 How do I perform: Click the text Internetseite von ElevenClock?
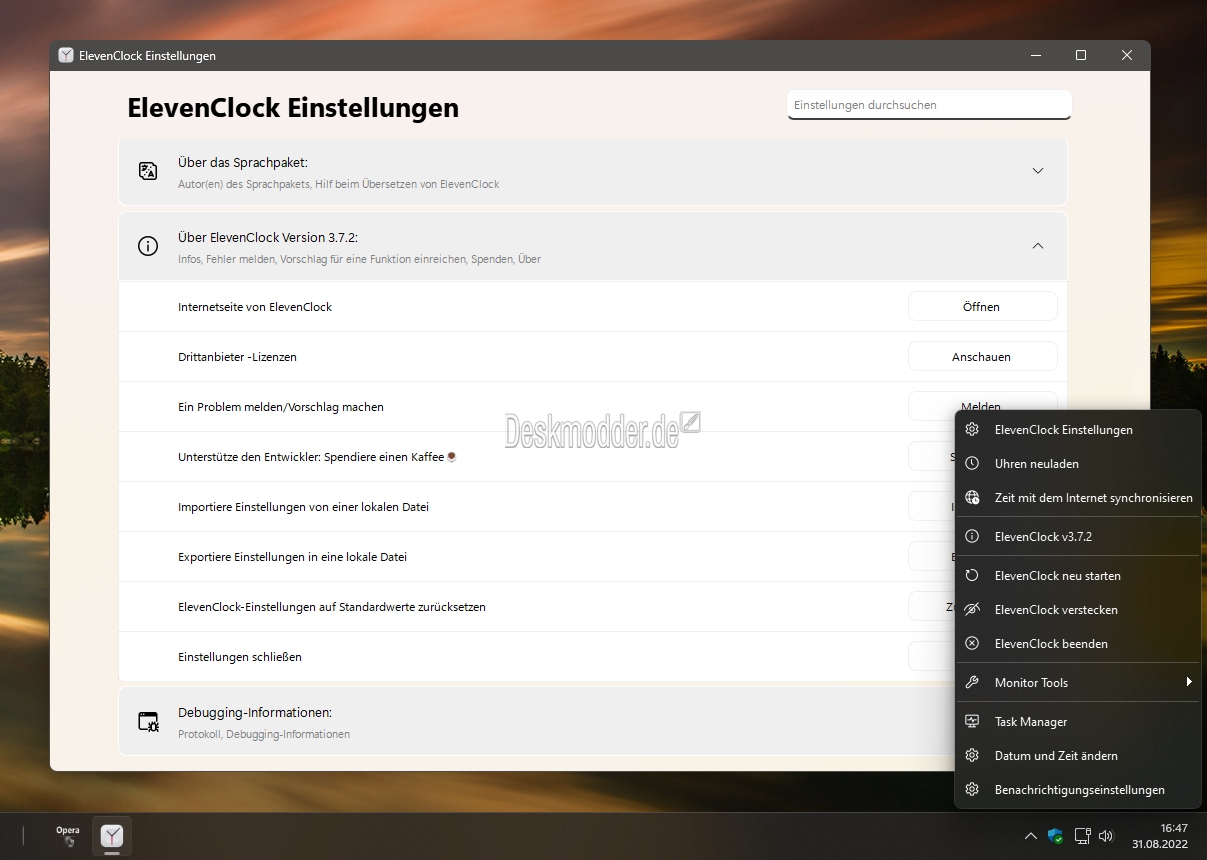click(255, 307)
